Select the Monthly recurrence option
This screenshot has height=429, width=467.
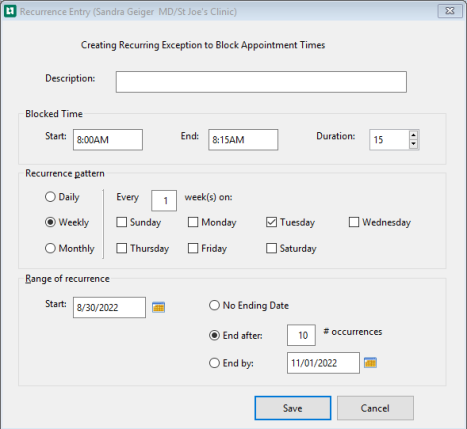click(x=50, y=248)
